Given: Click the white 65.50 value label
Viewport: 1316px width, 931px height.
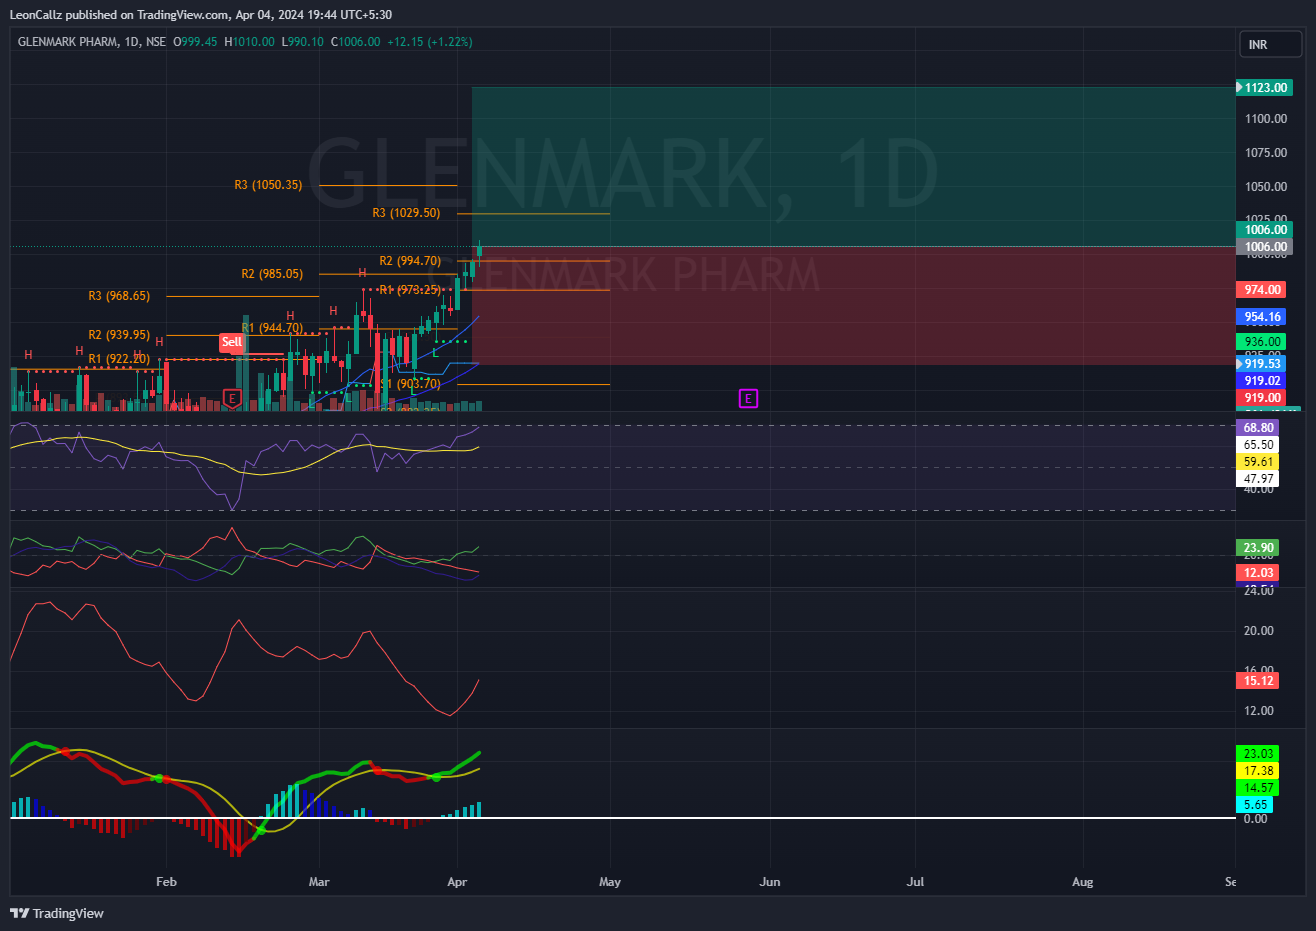Looking at the screenshot, I should point(1258,445).
